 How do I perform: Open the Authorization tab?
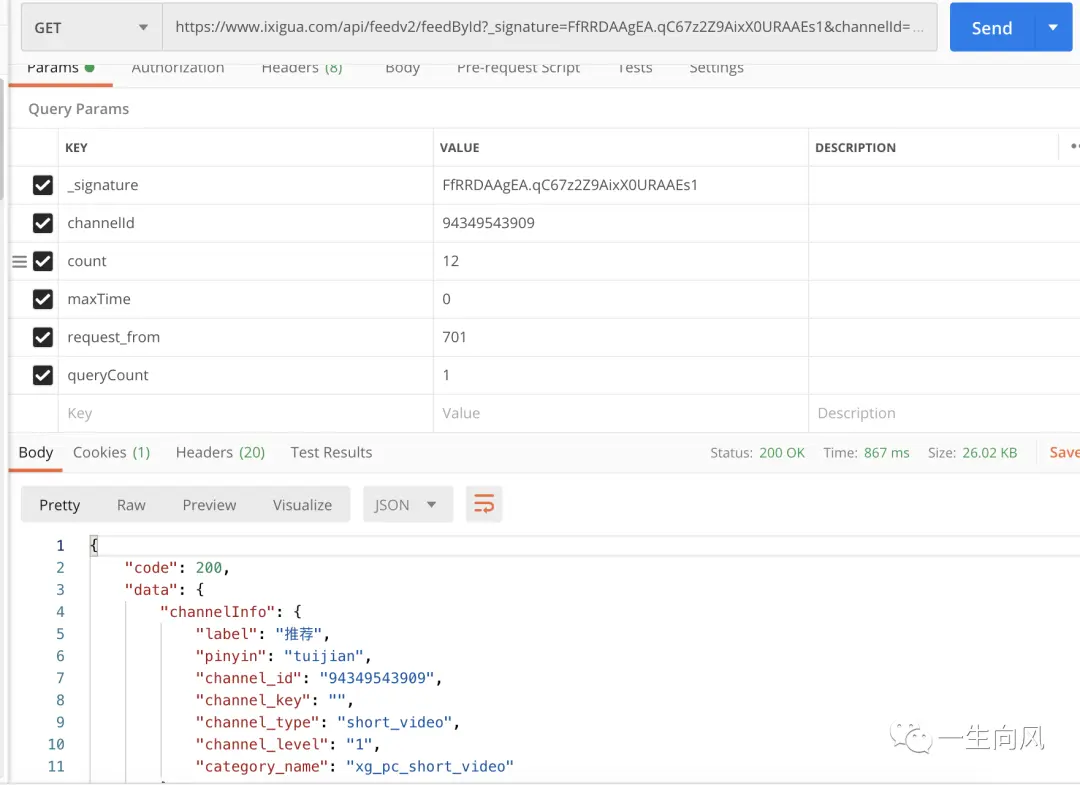pos(178,69)
